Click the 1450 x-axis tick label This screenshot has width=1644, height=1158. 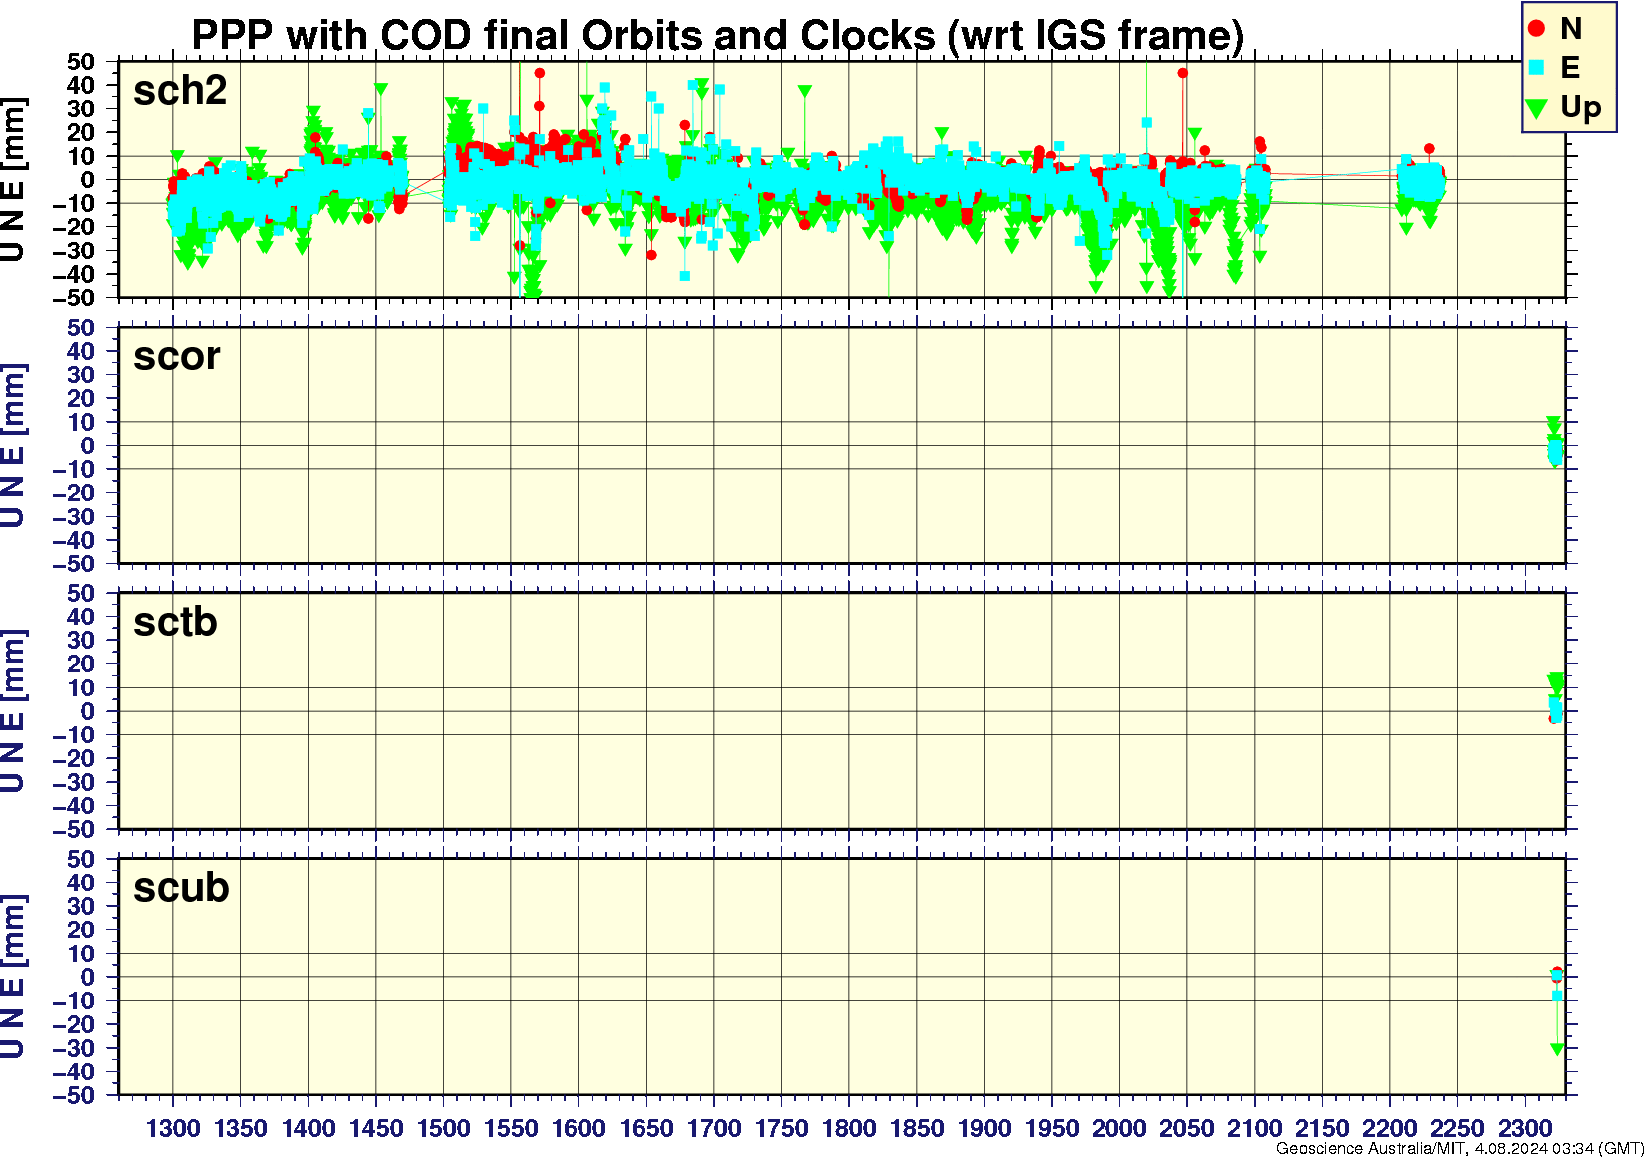[376, 1128]
